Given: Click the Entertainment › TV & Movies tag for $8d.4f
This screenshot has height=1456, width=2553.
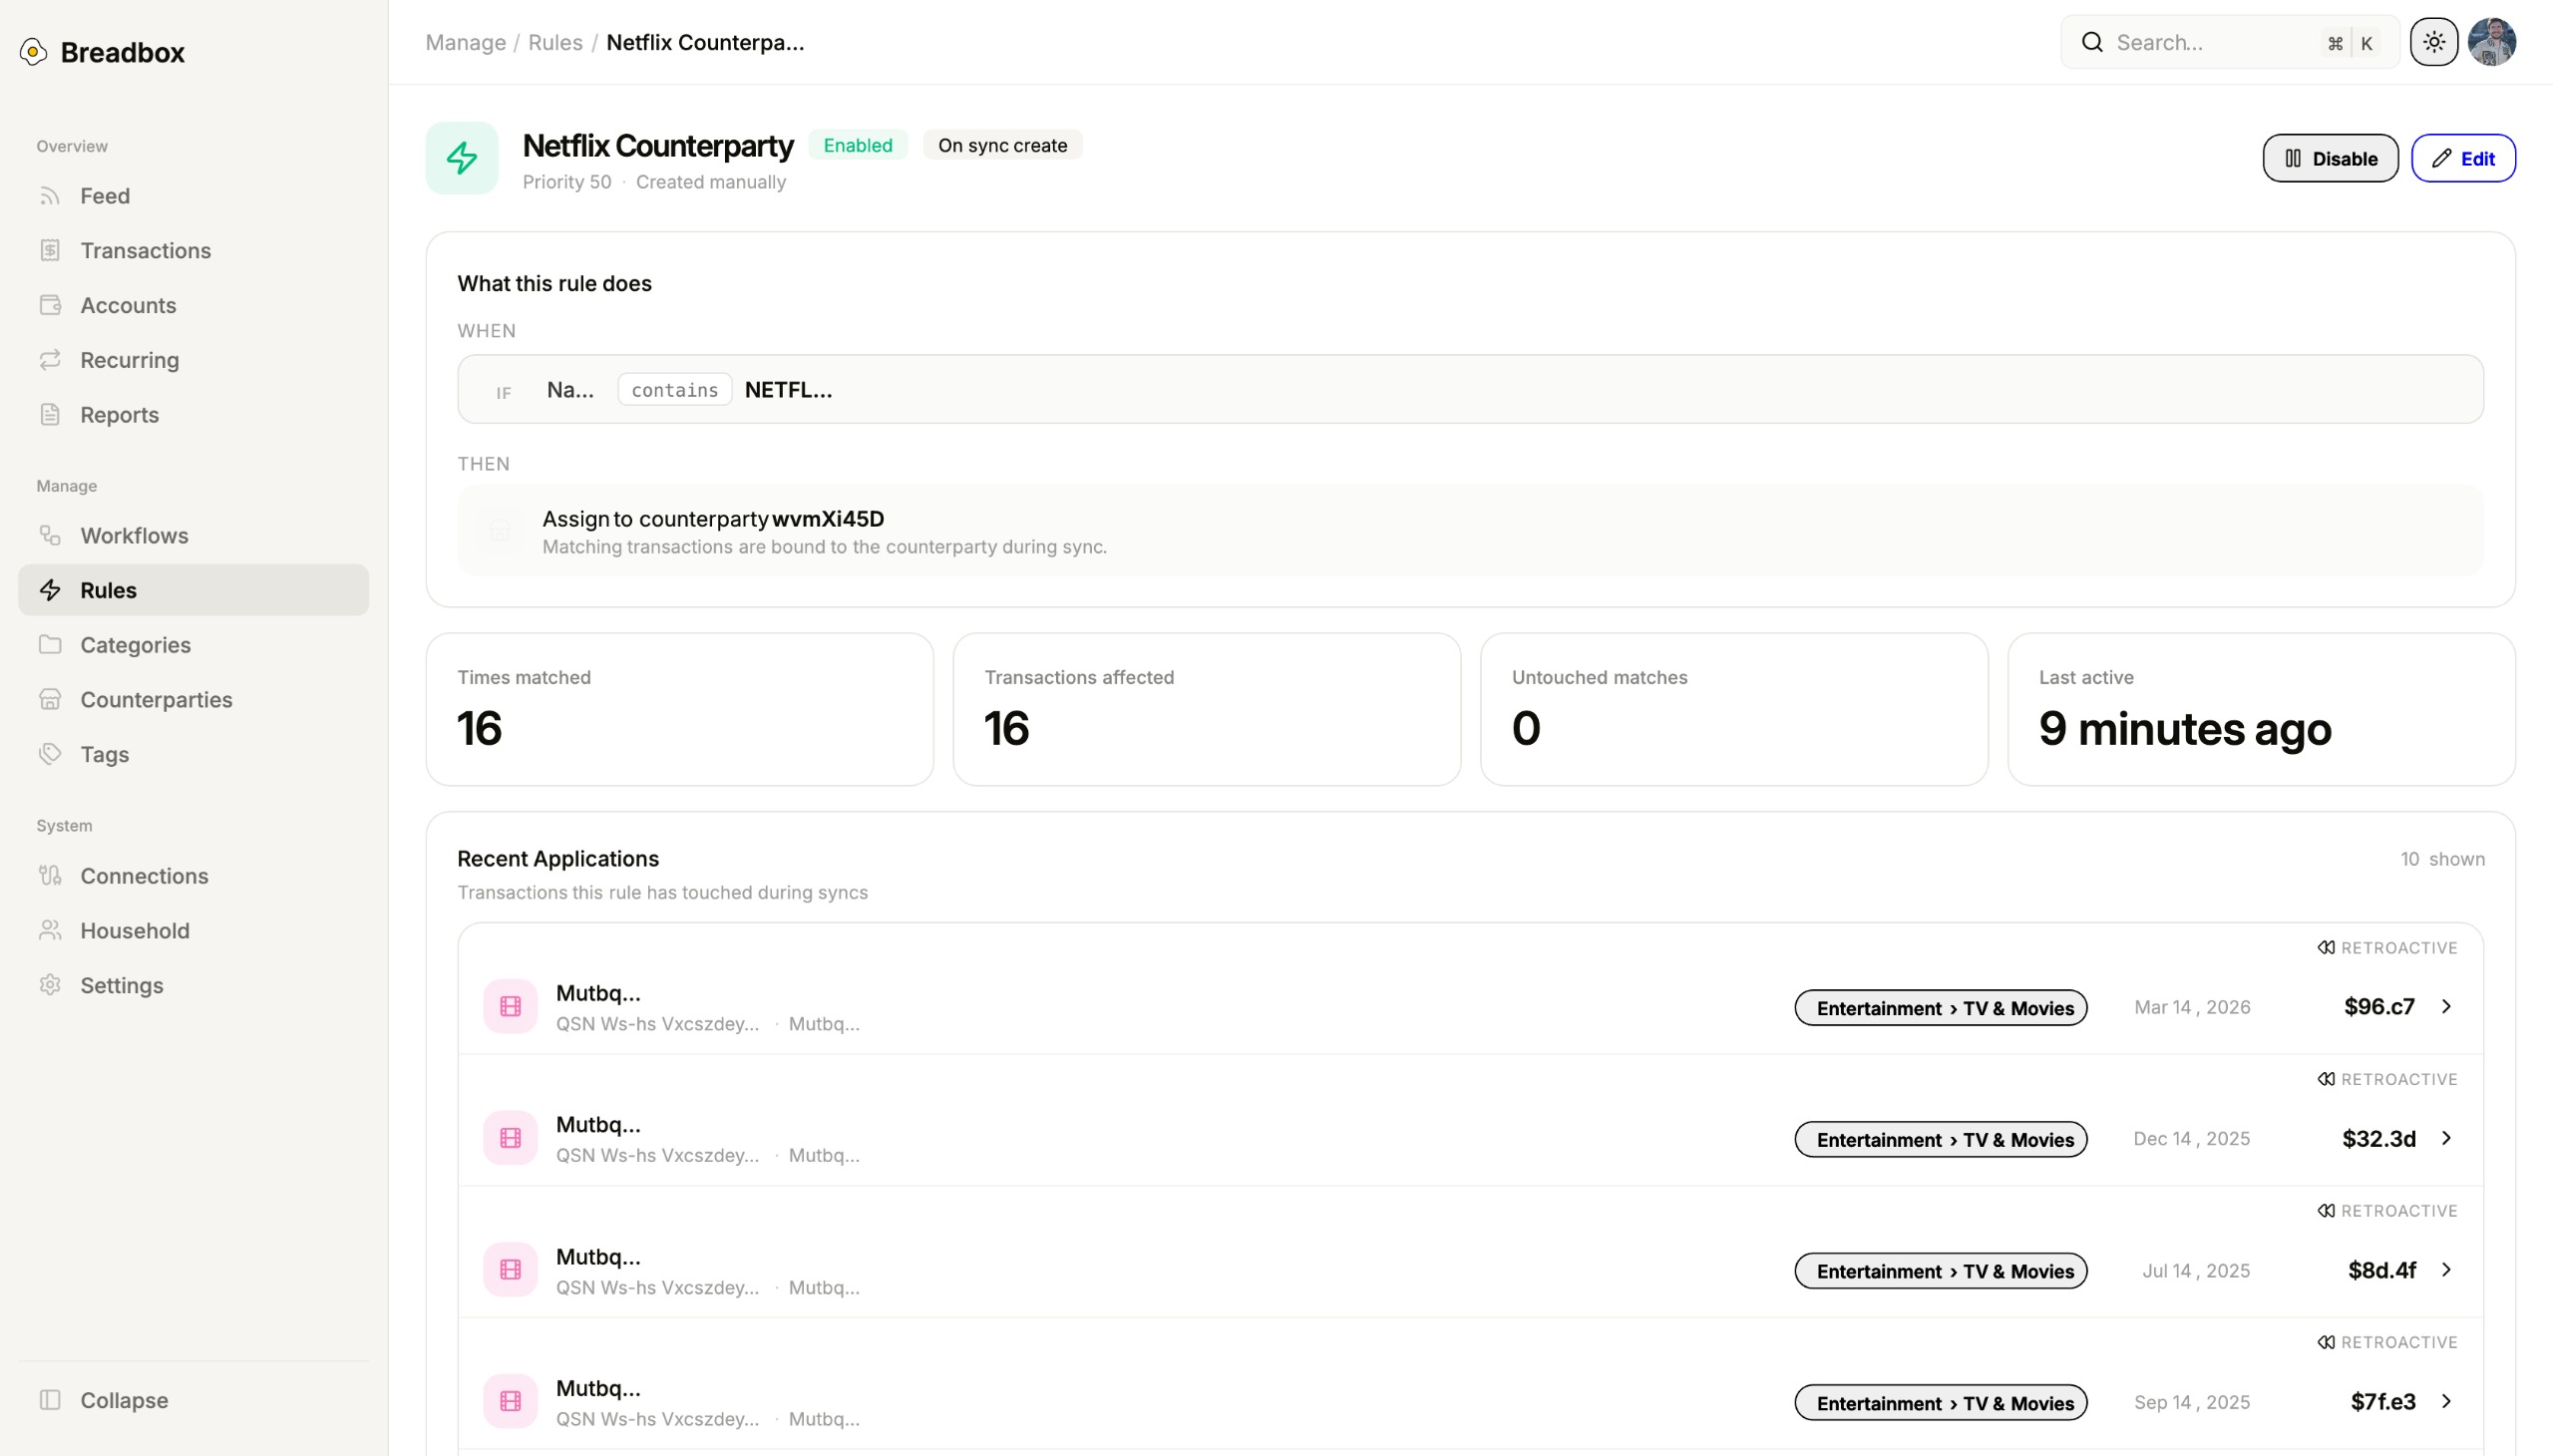Looking at the screenshot, I should click(1941, 1271).
